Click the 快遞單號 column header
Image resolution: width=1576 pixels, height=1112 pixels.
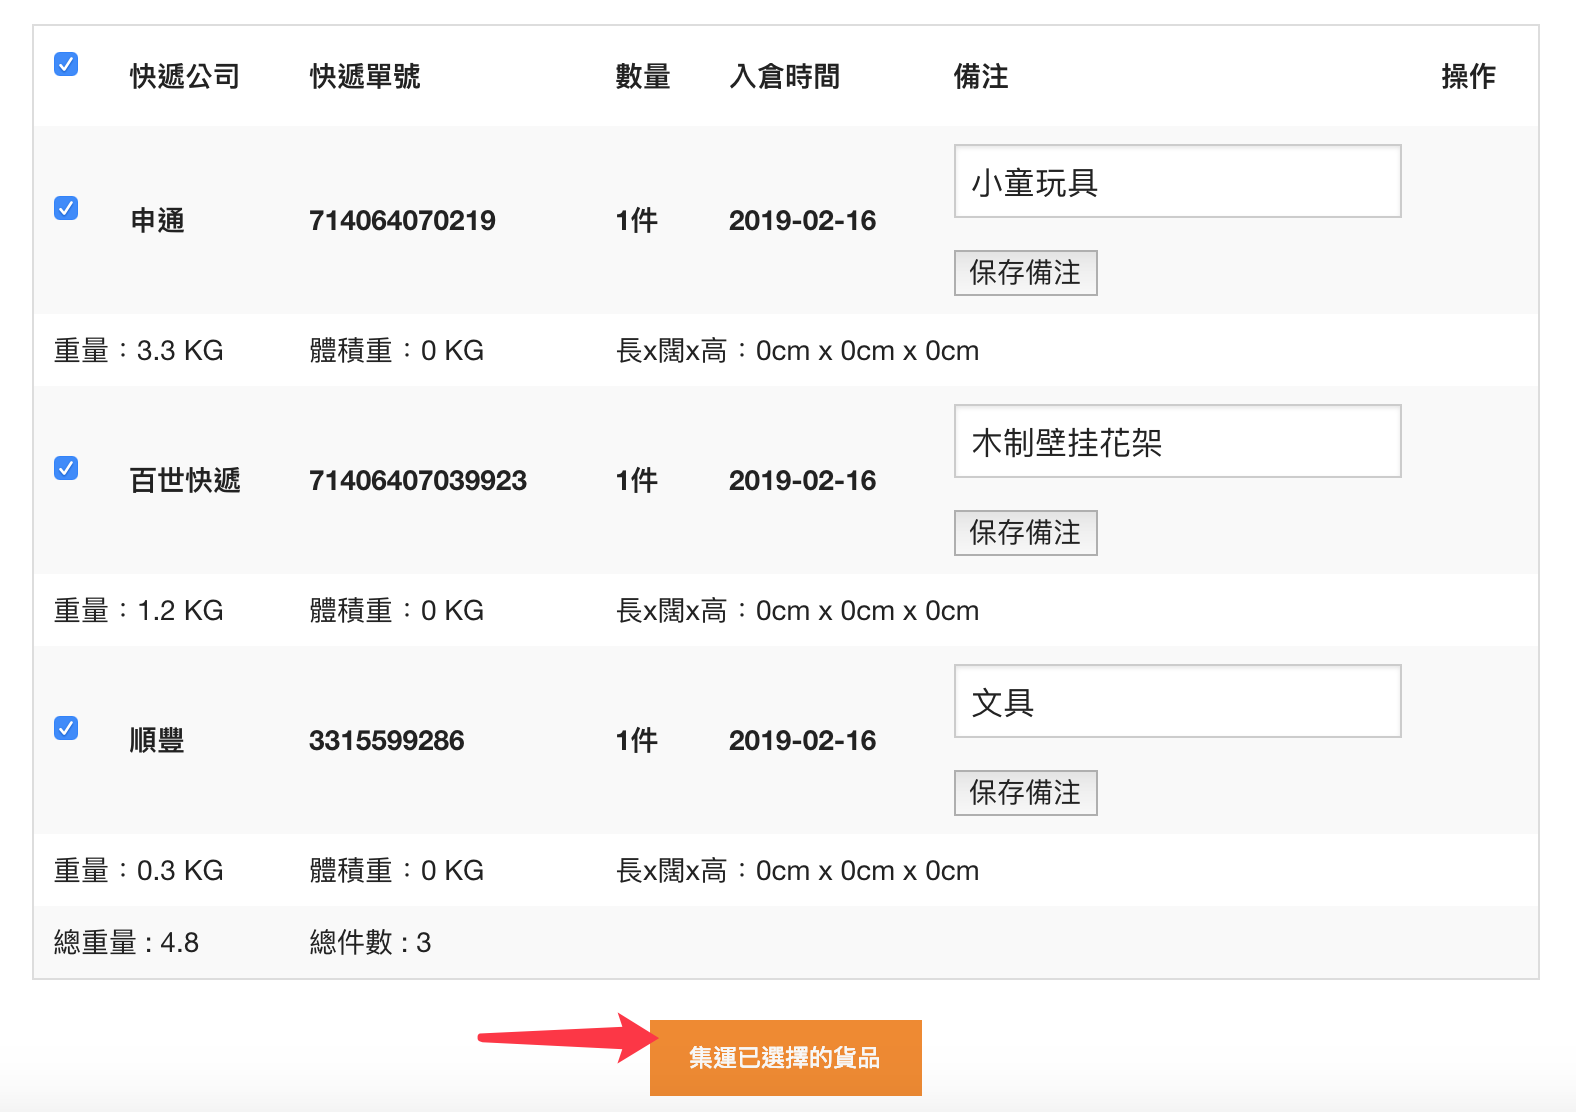point(365,77)
